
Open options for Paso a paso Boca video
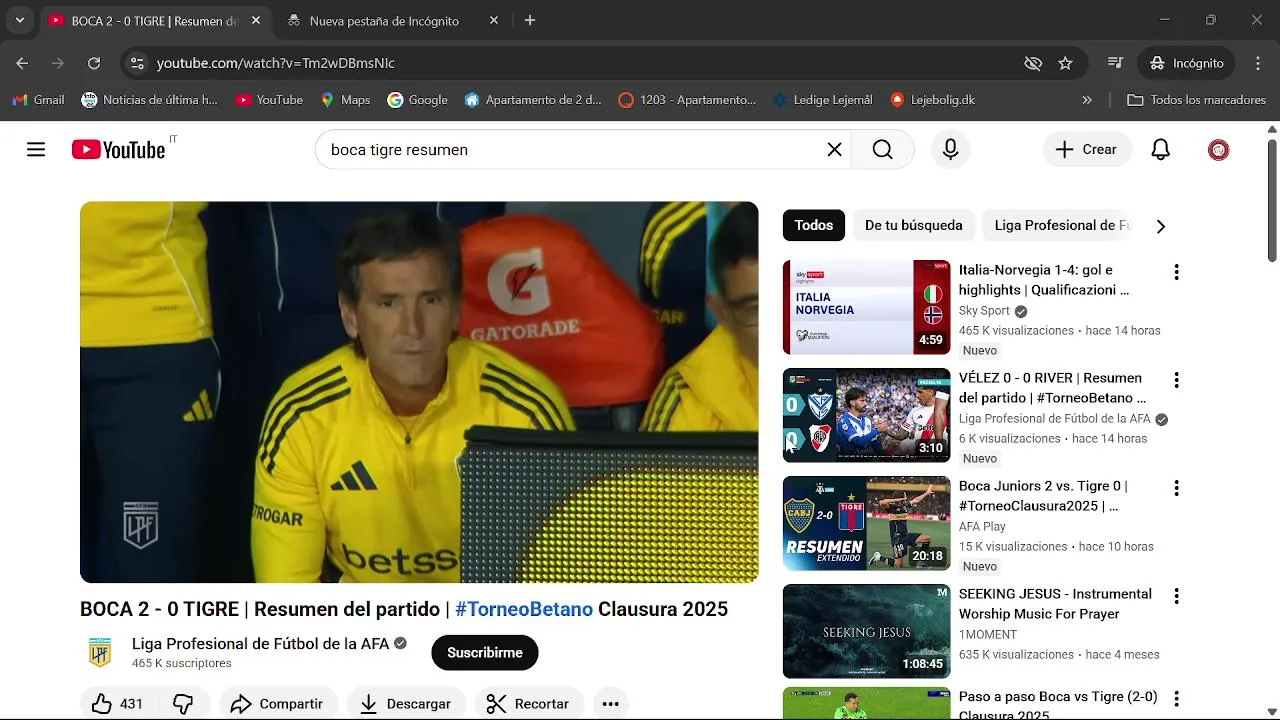point(1176,699)
